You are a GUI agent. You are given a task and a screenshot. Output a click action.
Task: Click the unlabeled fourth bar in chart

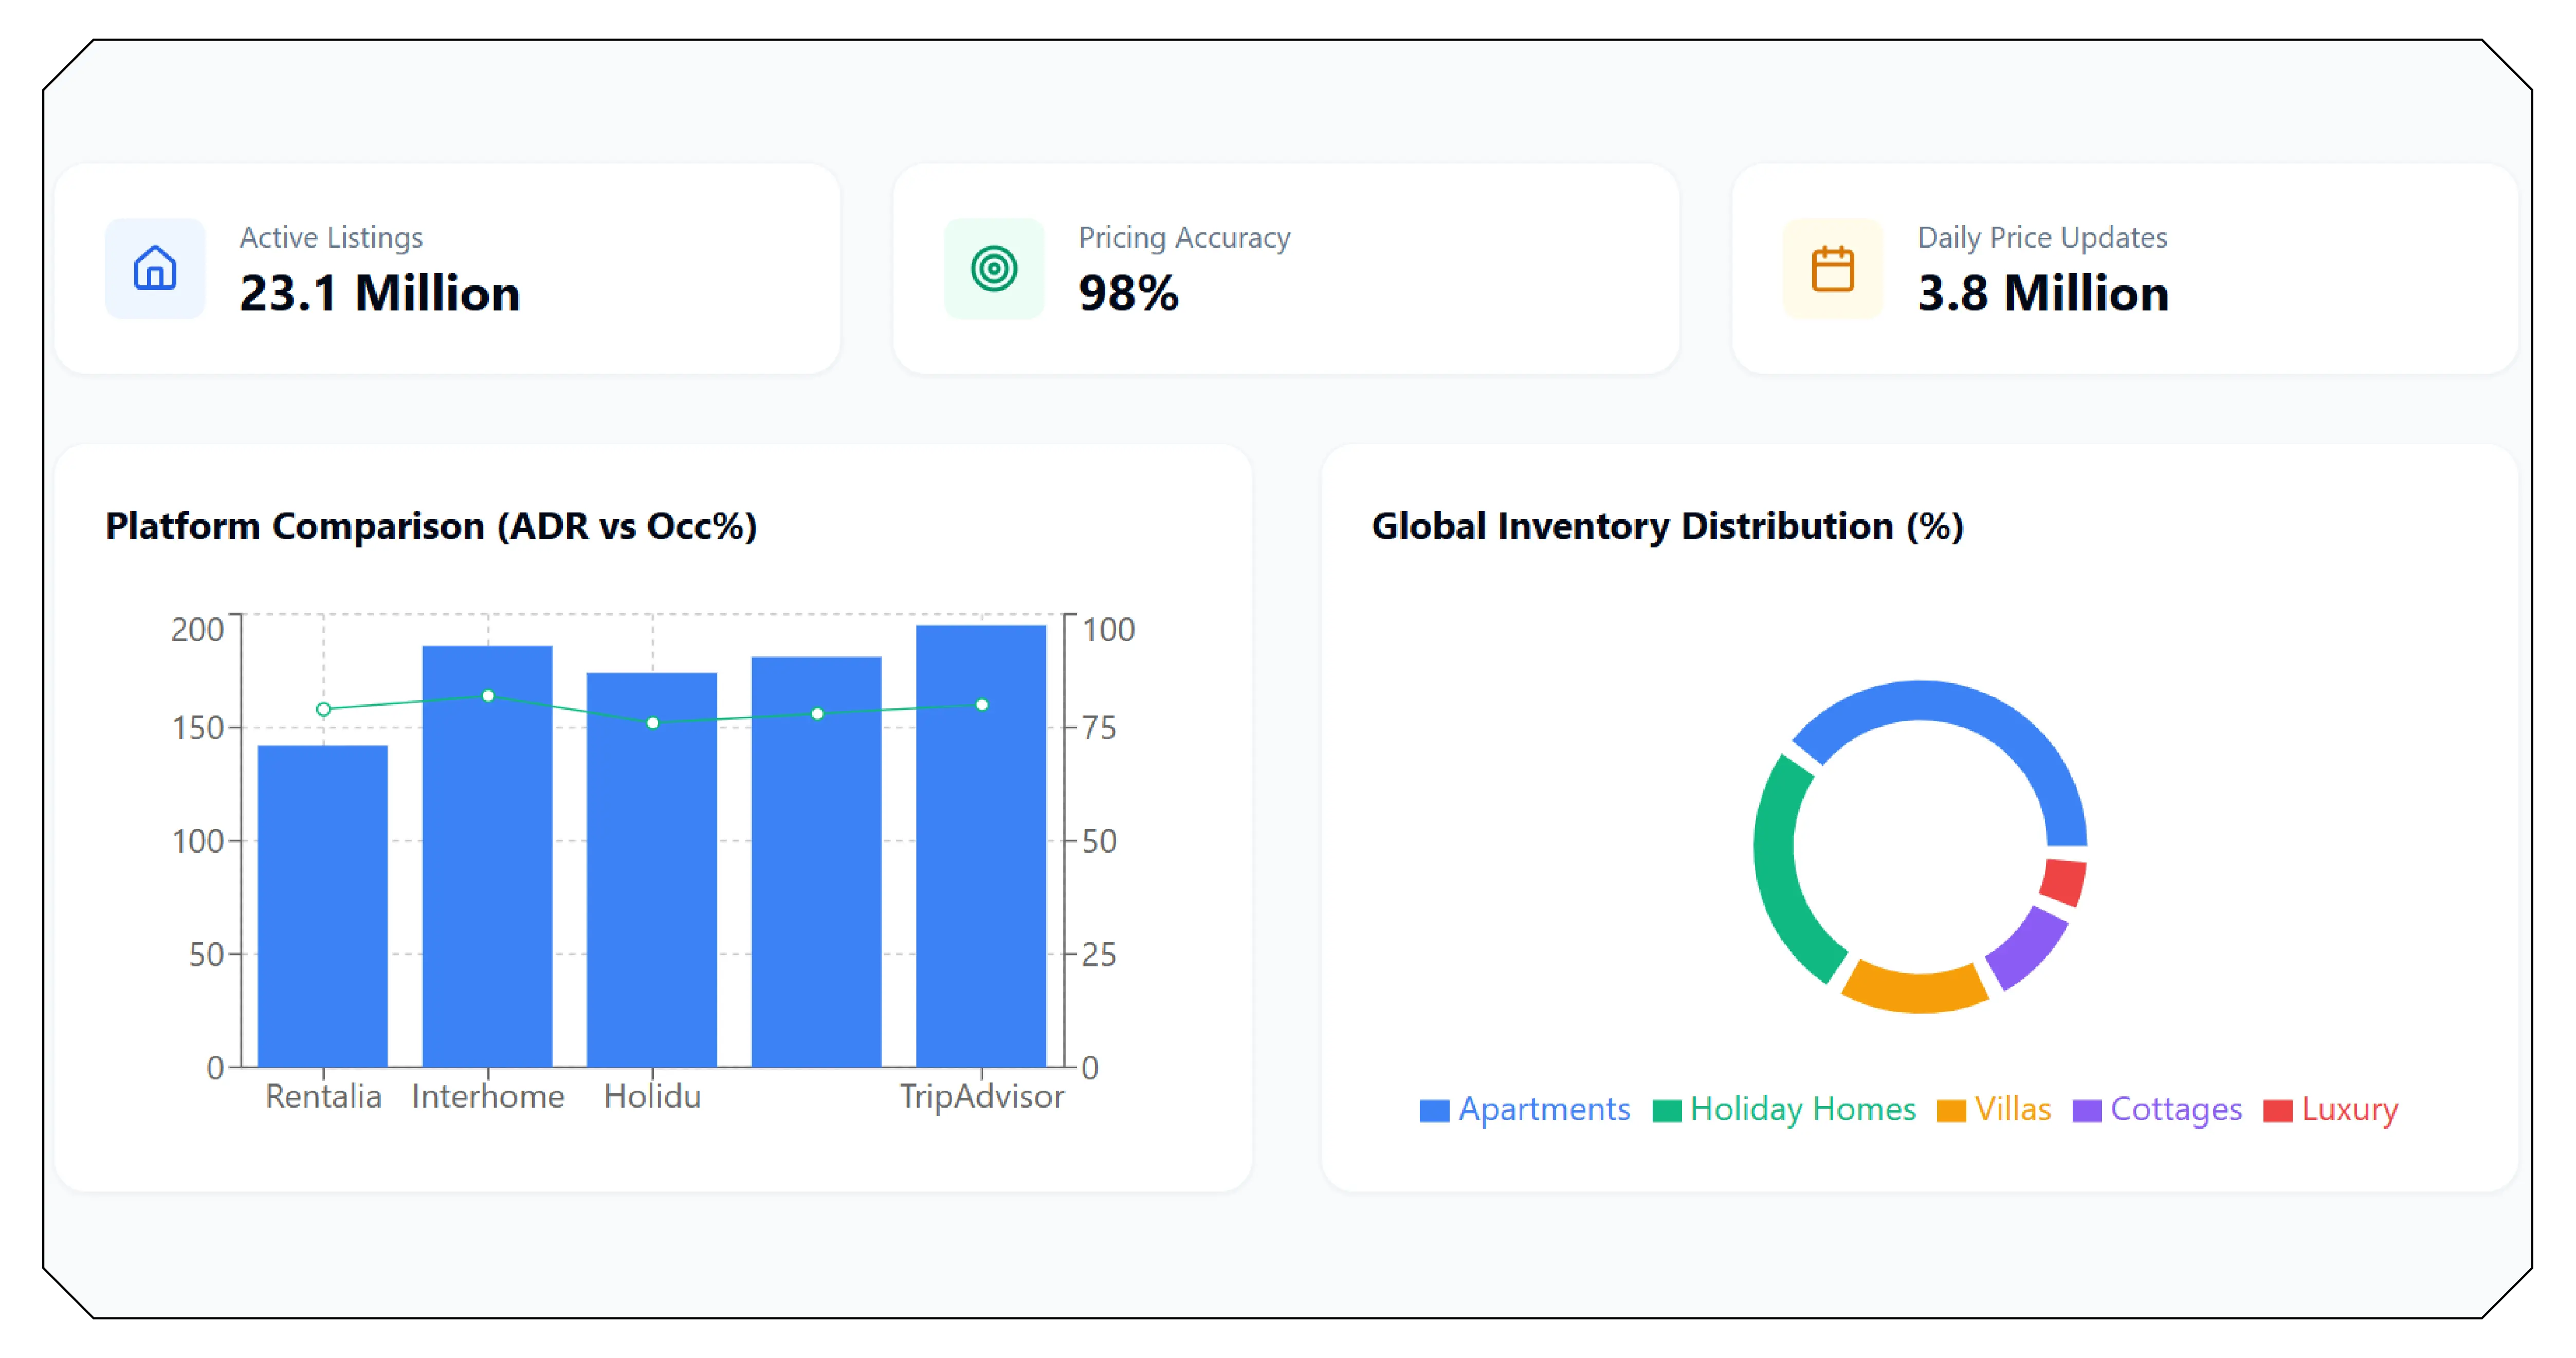point(816,862)
